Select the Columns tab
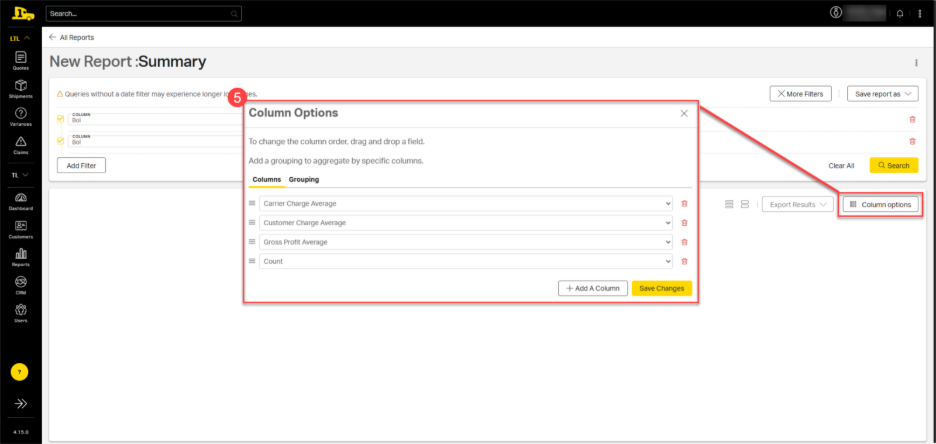 [x=266, y=180]
